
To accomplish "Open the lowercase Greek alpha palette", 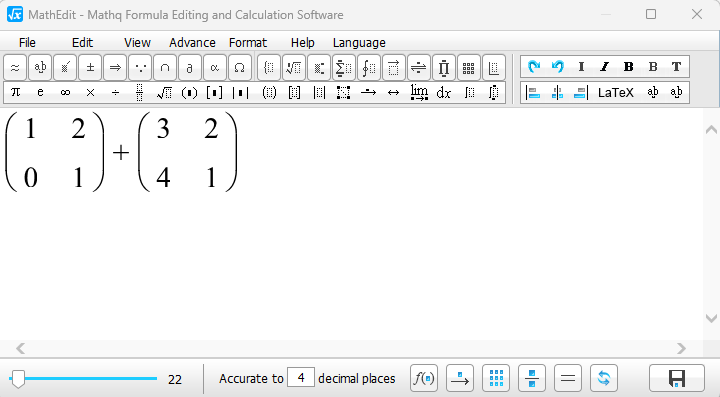I will tap(214, 68).
